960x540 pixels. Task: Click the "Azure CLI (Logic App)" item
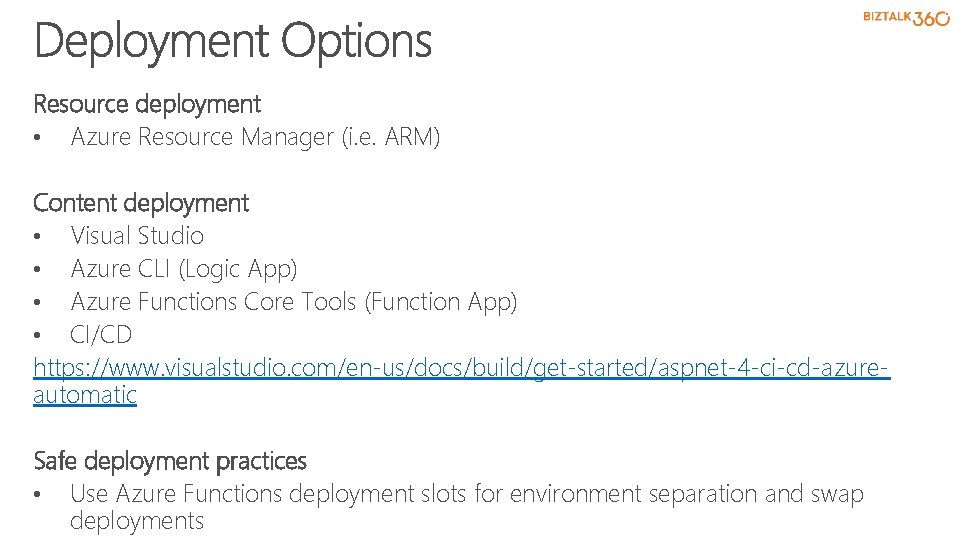(x=184, y=269)
